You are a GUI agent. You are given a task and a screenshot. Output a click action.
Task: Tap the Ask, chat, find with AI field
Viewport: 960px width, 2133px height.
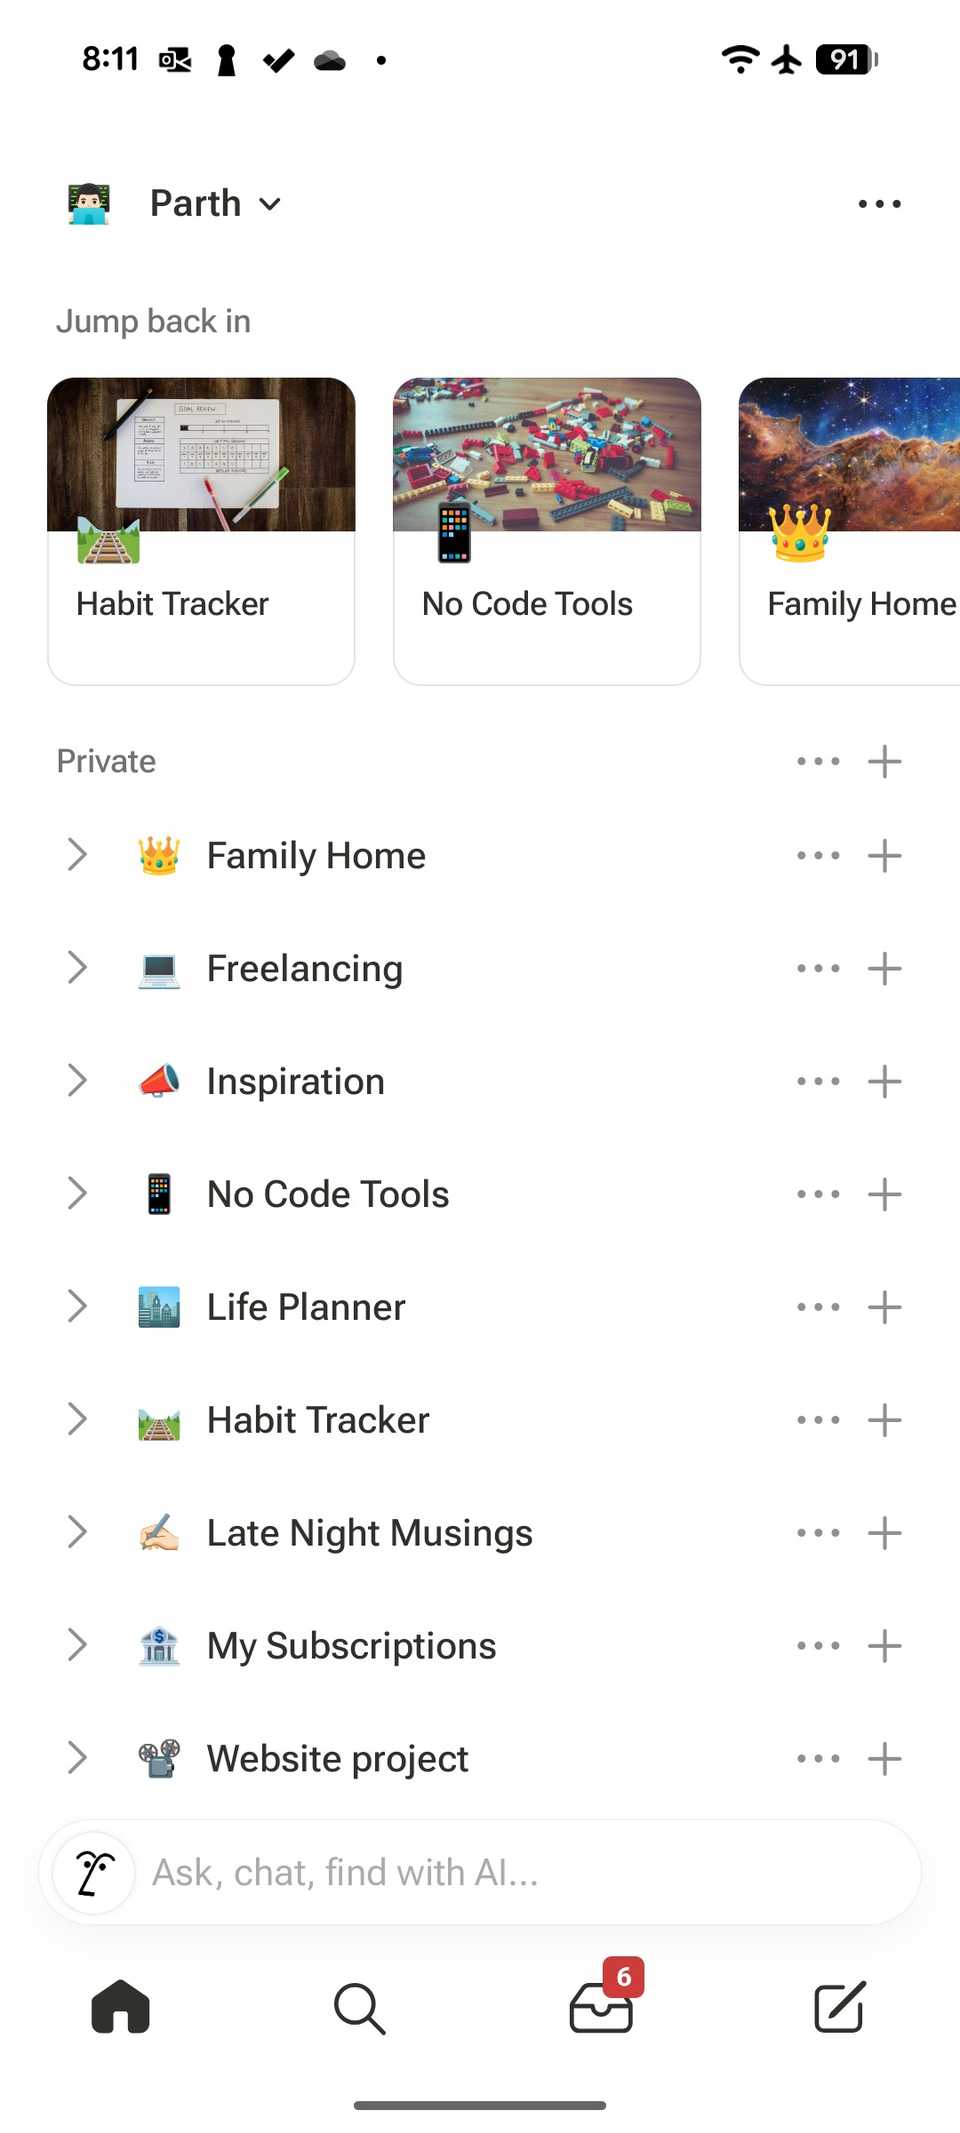tap(480, 1871)
